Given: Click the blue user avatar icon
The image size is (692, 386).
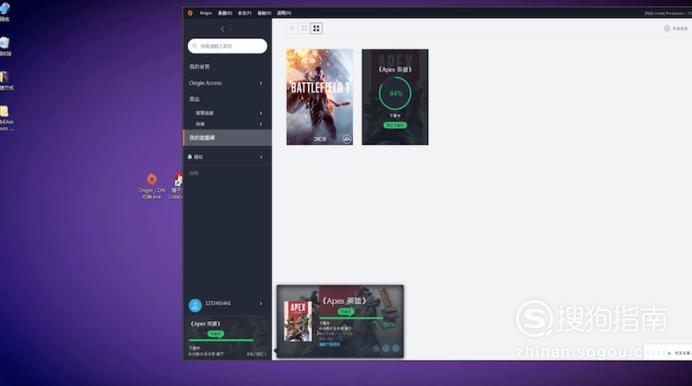Looking at the screenshot, I should pos(195,305).
